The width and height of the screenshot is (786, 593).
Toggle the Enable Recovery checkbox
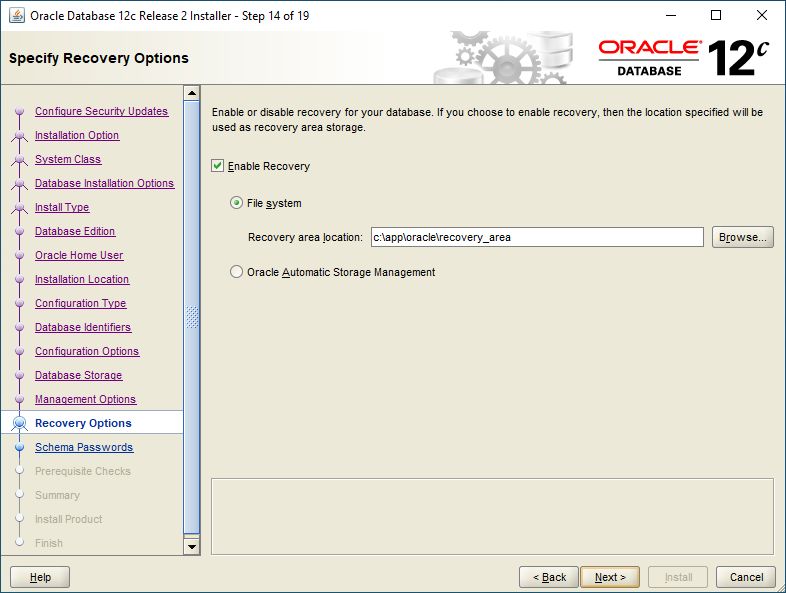[x=217, y=166]
